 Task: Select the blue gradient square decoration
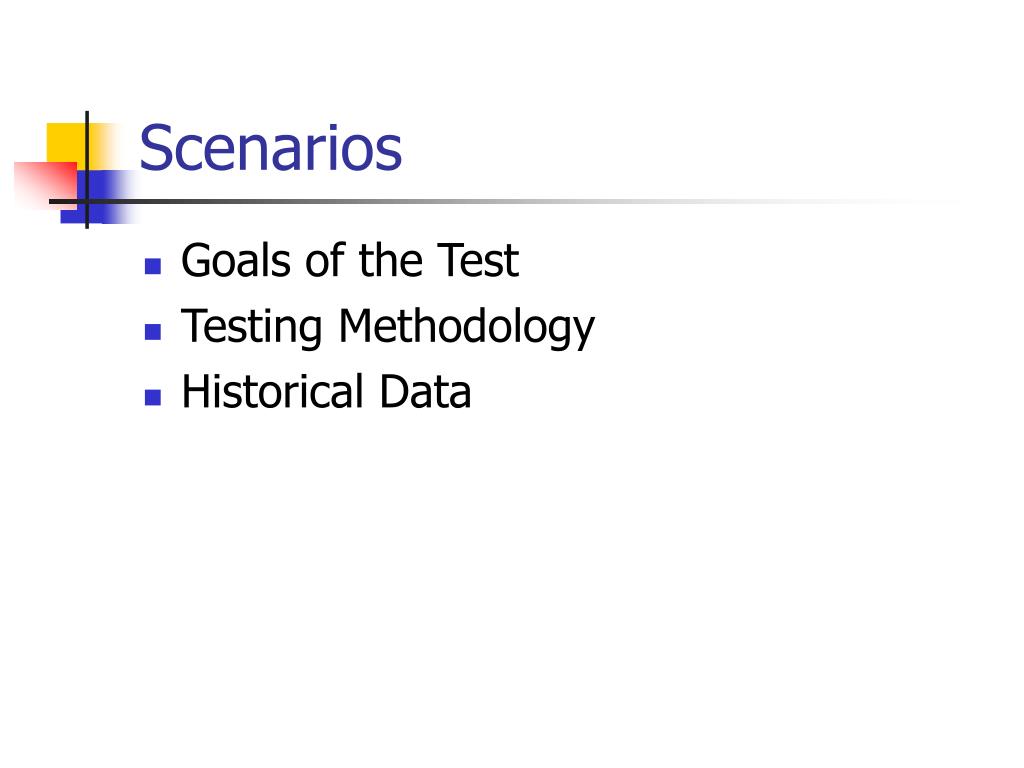(x=98, y=197)
